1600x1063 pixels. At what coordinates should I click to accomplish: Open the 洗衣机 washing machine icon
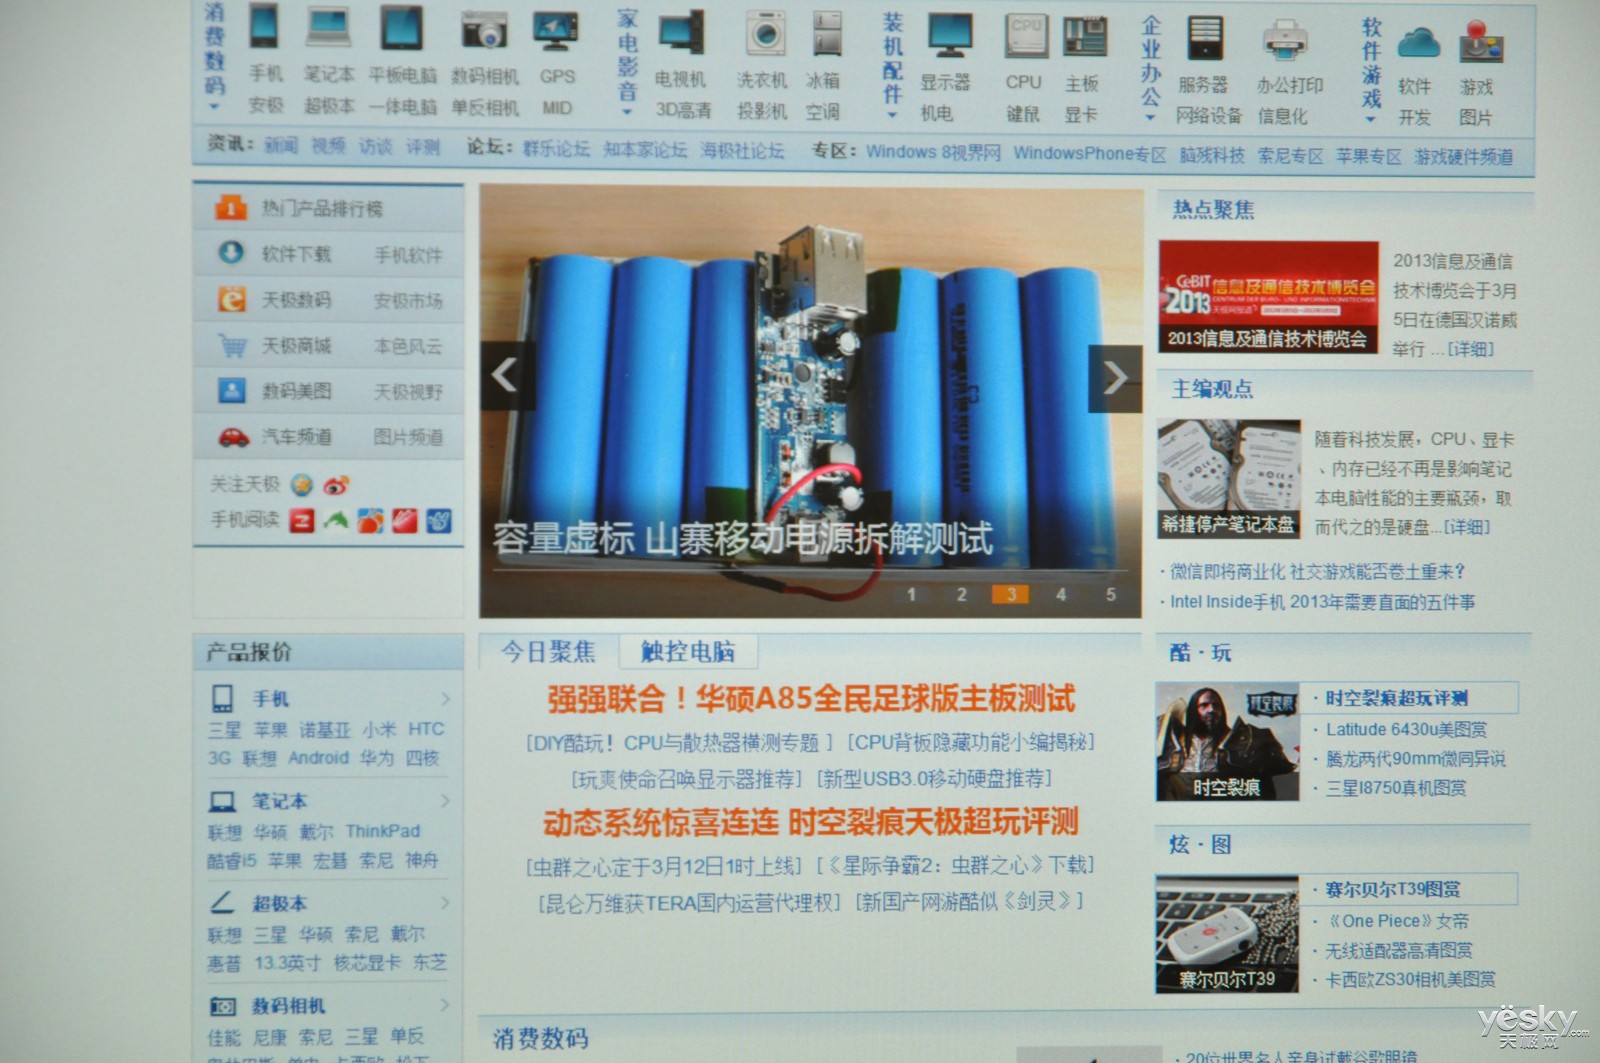pyautogui.click(x=765, y=34)
